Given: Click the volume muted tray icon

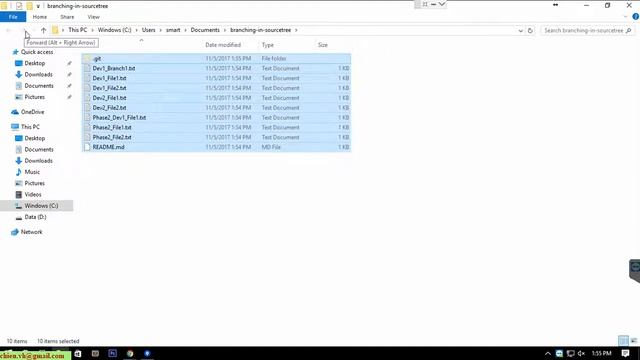Looking at the screenshot, I should tap(582, 353).
